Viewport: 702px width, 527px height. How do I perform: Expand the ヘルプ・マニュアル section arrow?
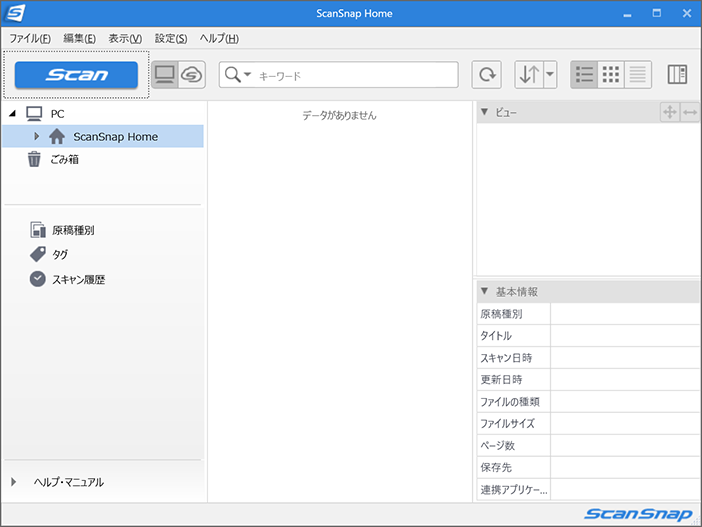(x=13, y=482)
